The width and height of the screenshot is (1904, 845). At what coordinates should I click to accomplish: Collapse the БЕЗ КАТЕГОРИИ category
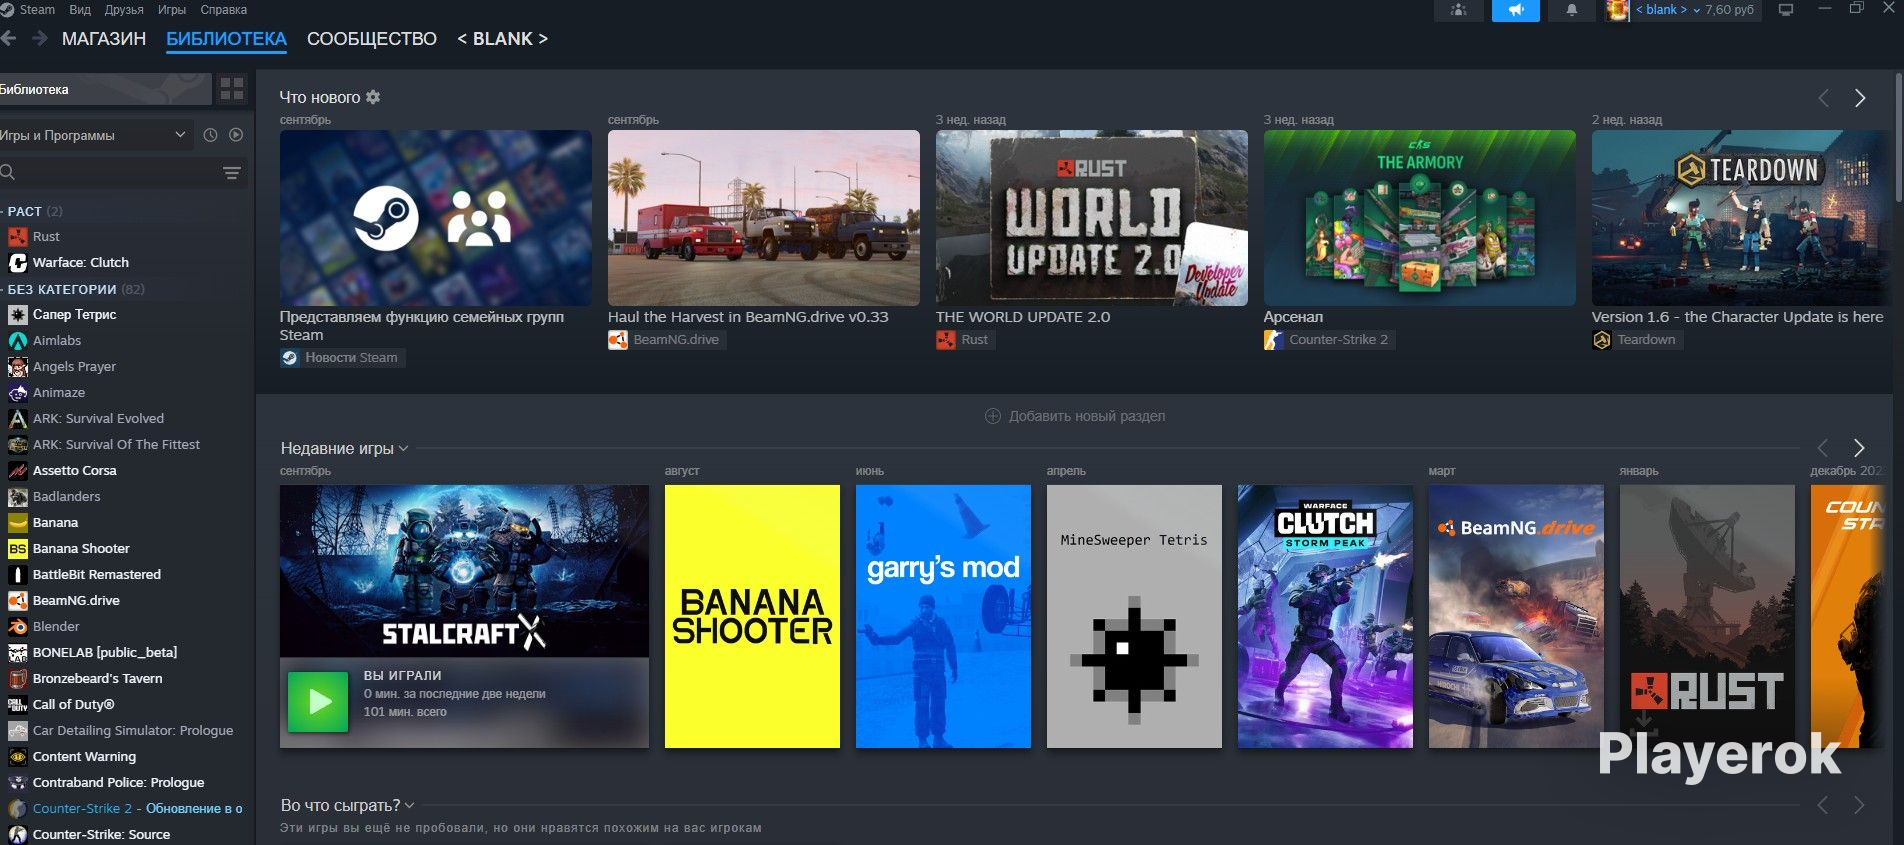pyautogui.click(x=73, y=289)
